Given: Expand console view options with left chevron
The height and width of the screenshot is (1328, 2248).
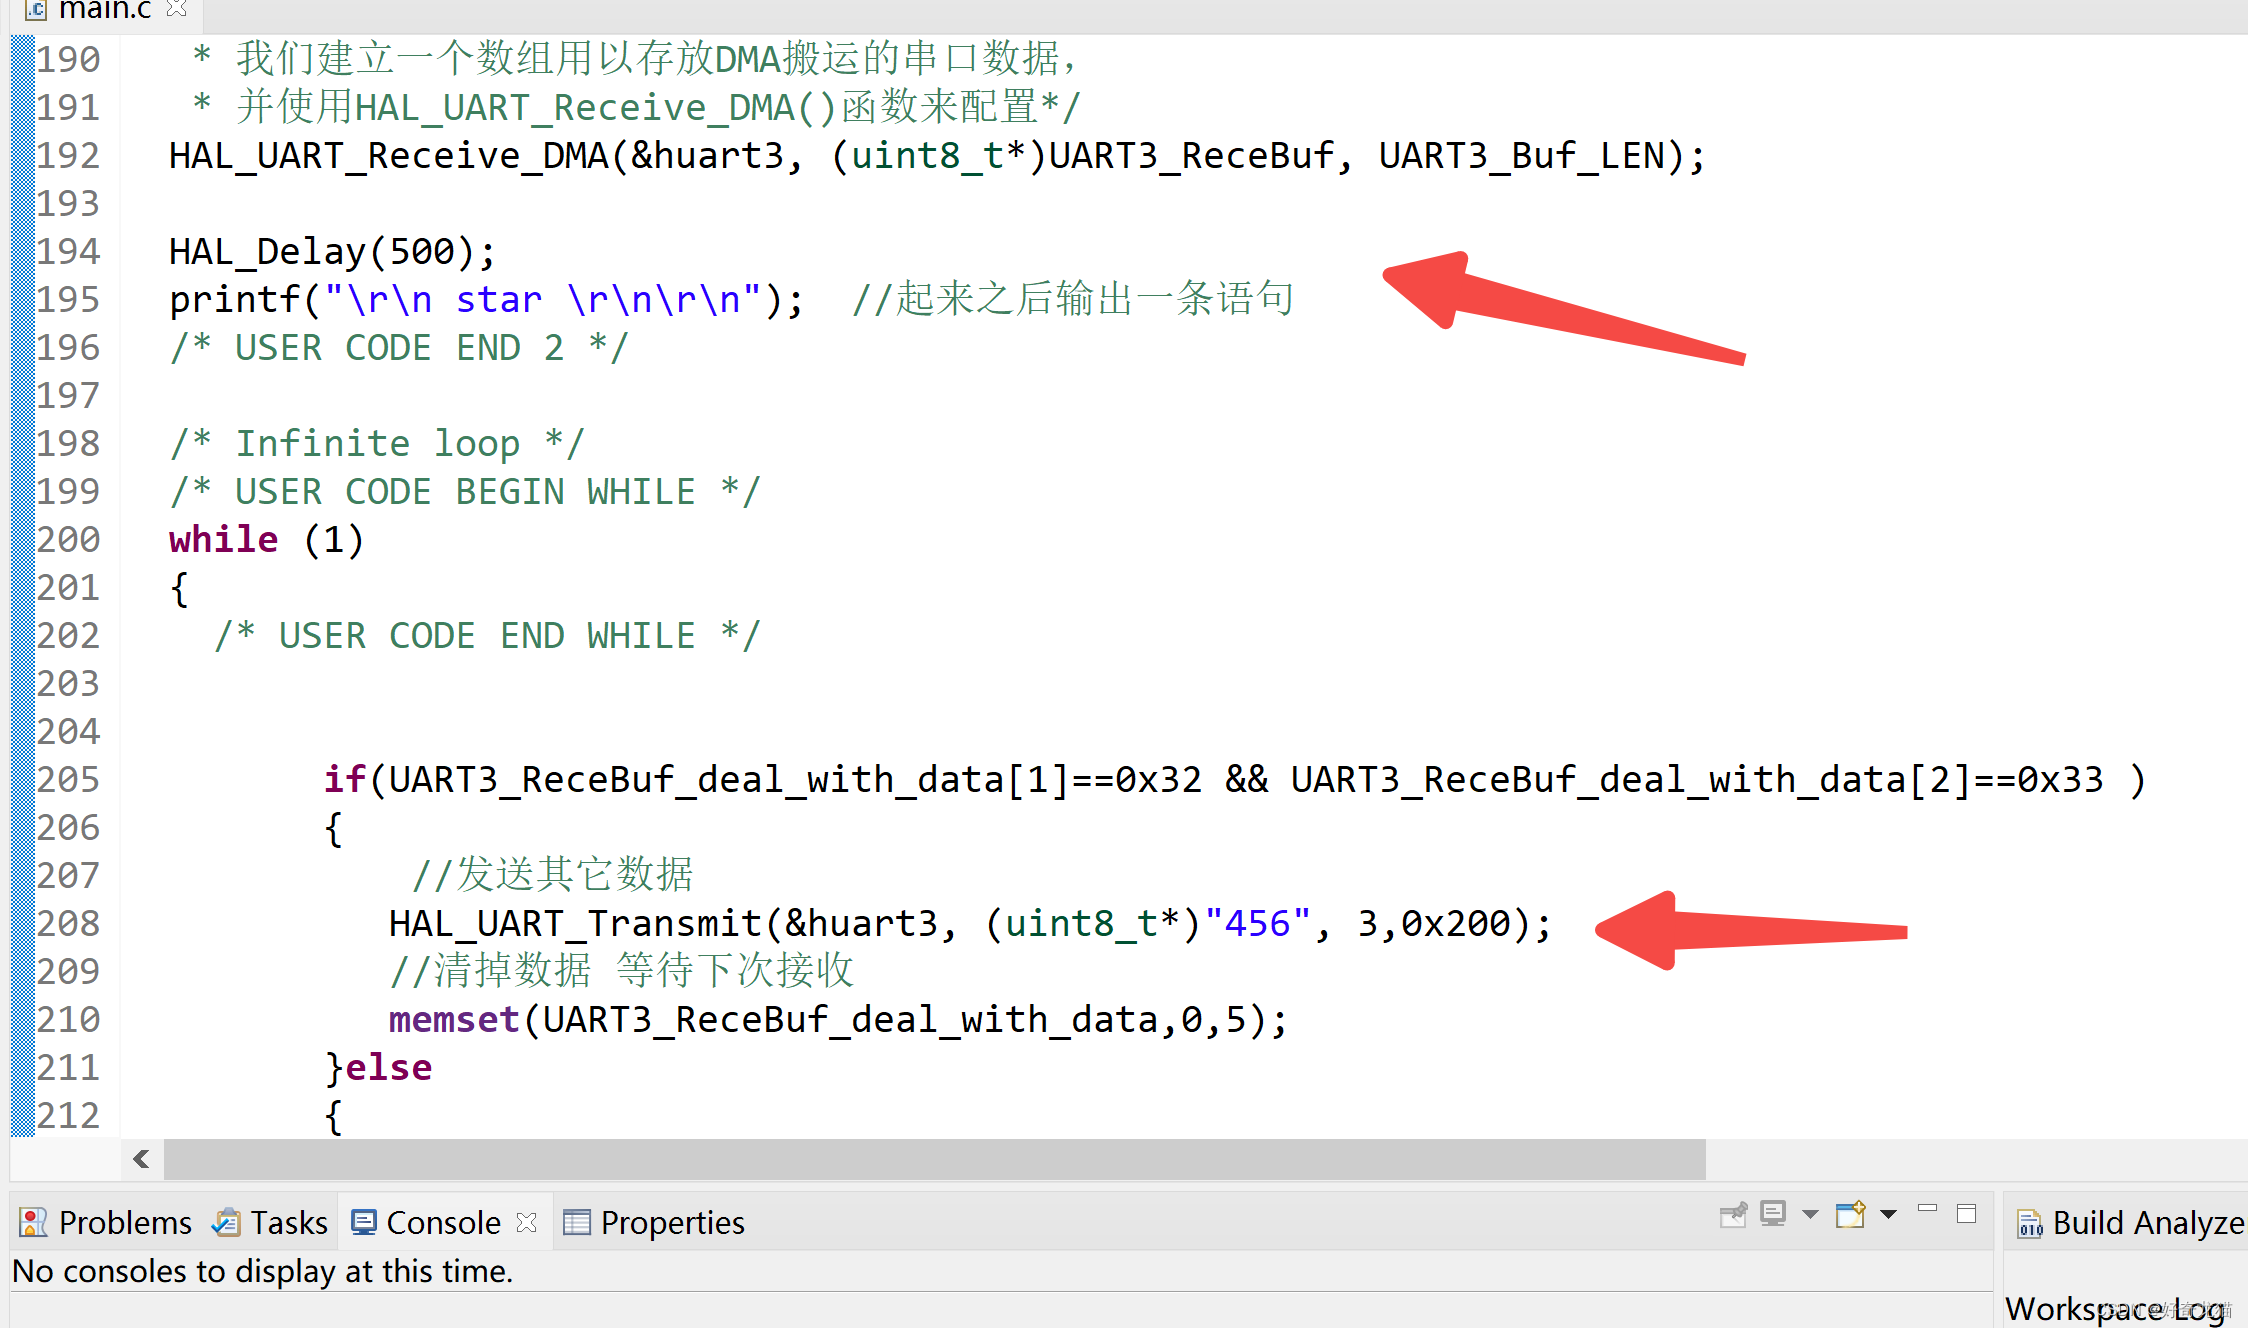Looking at the screenshot, I should (141, 1160).
